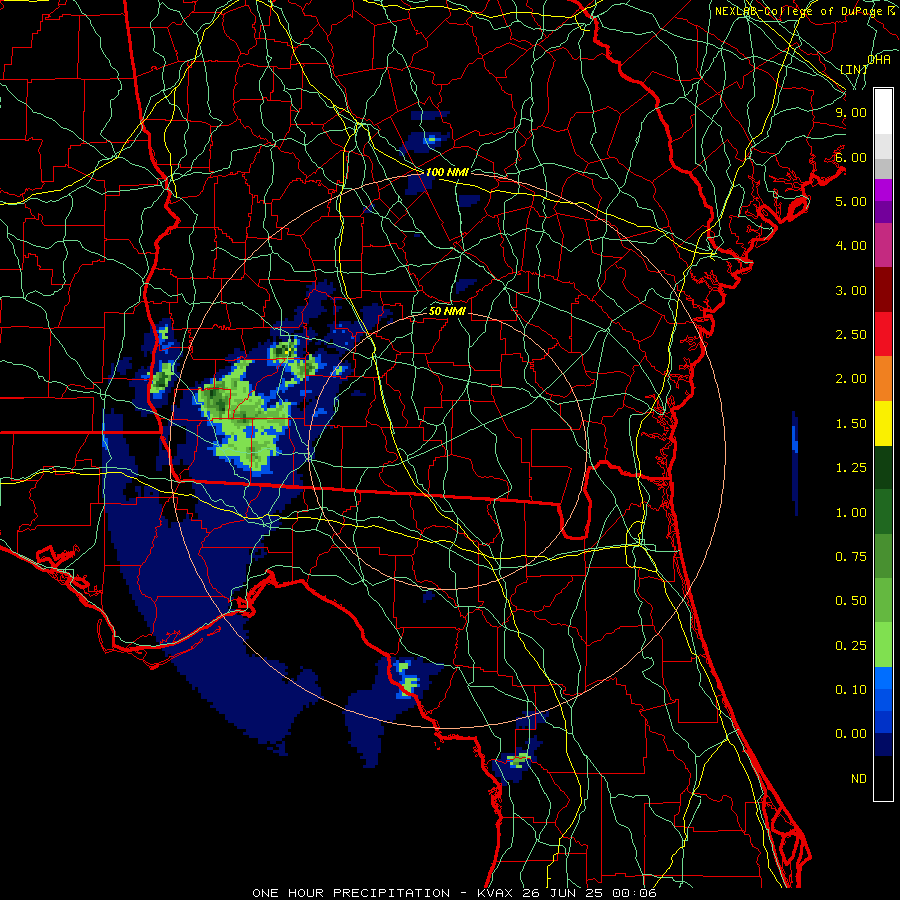Choose the dark red swatch beside 3.00
The image size is (900, 900).
(883, 290)
